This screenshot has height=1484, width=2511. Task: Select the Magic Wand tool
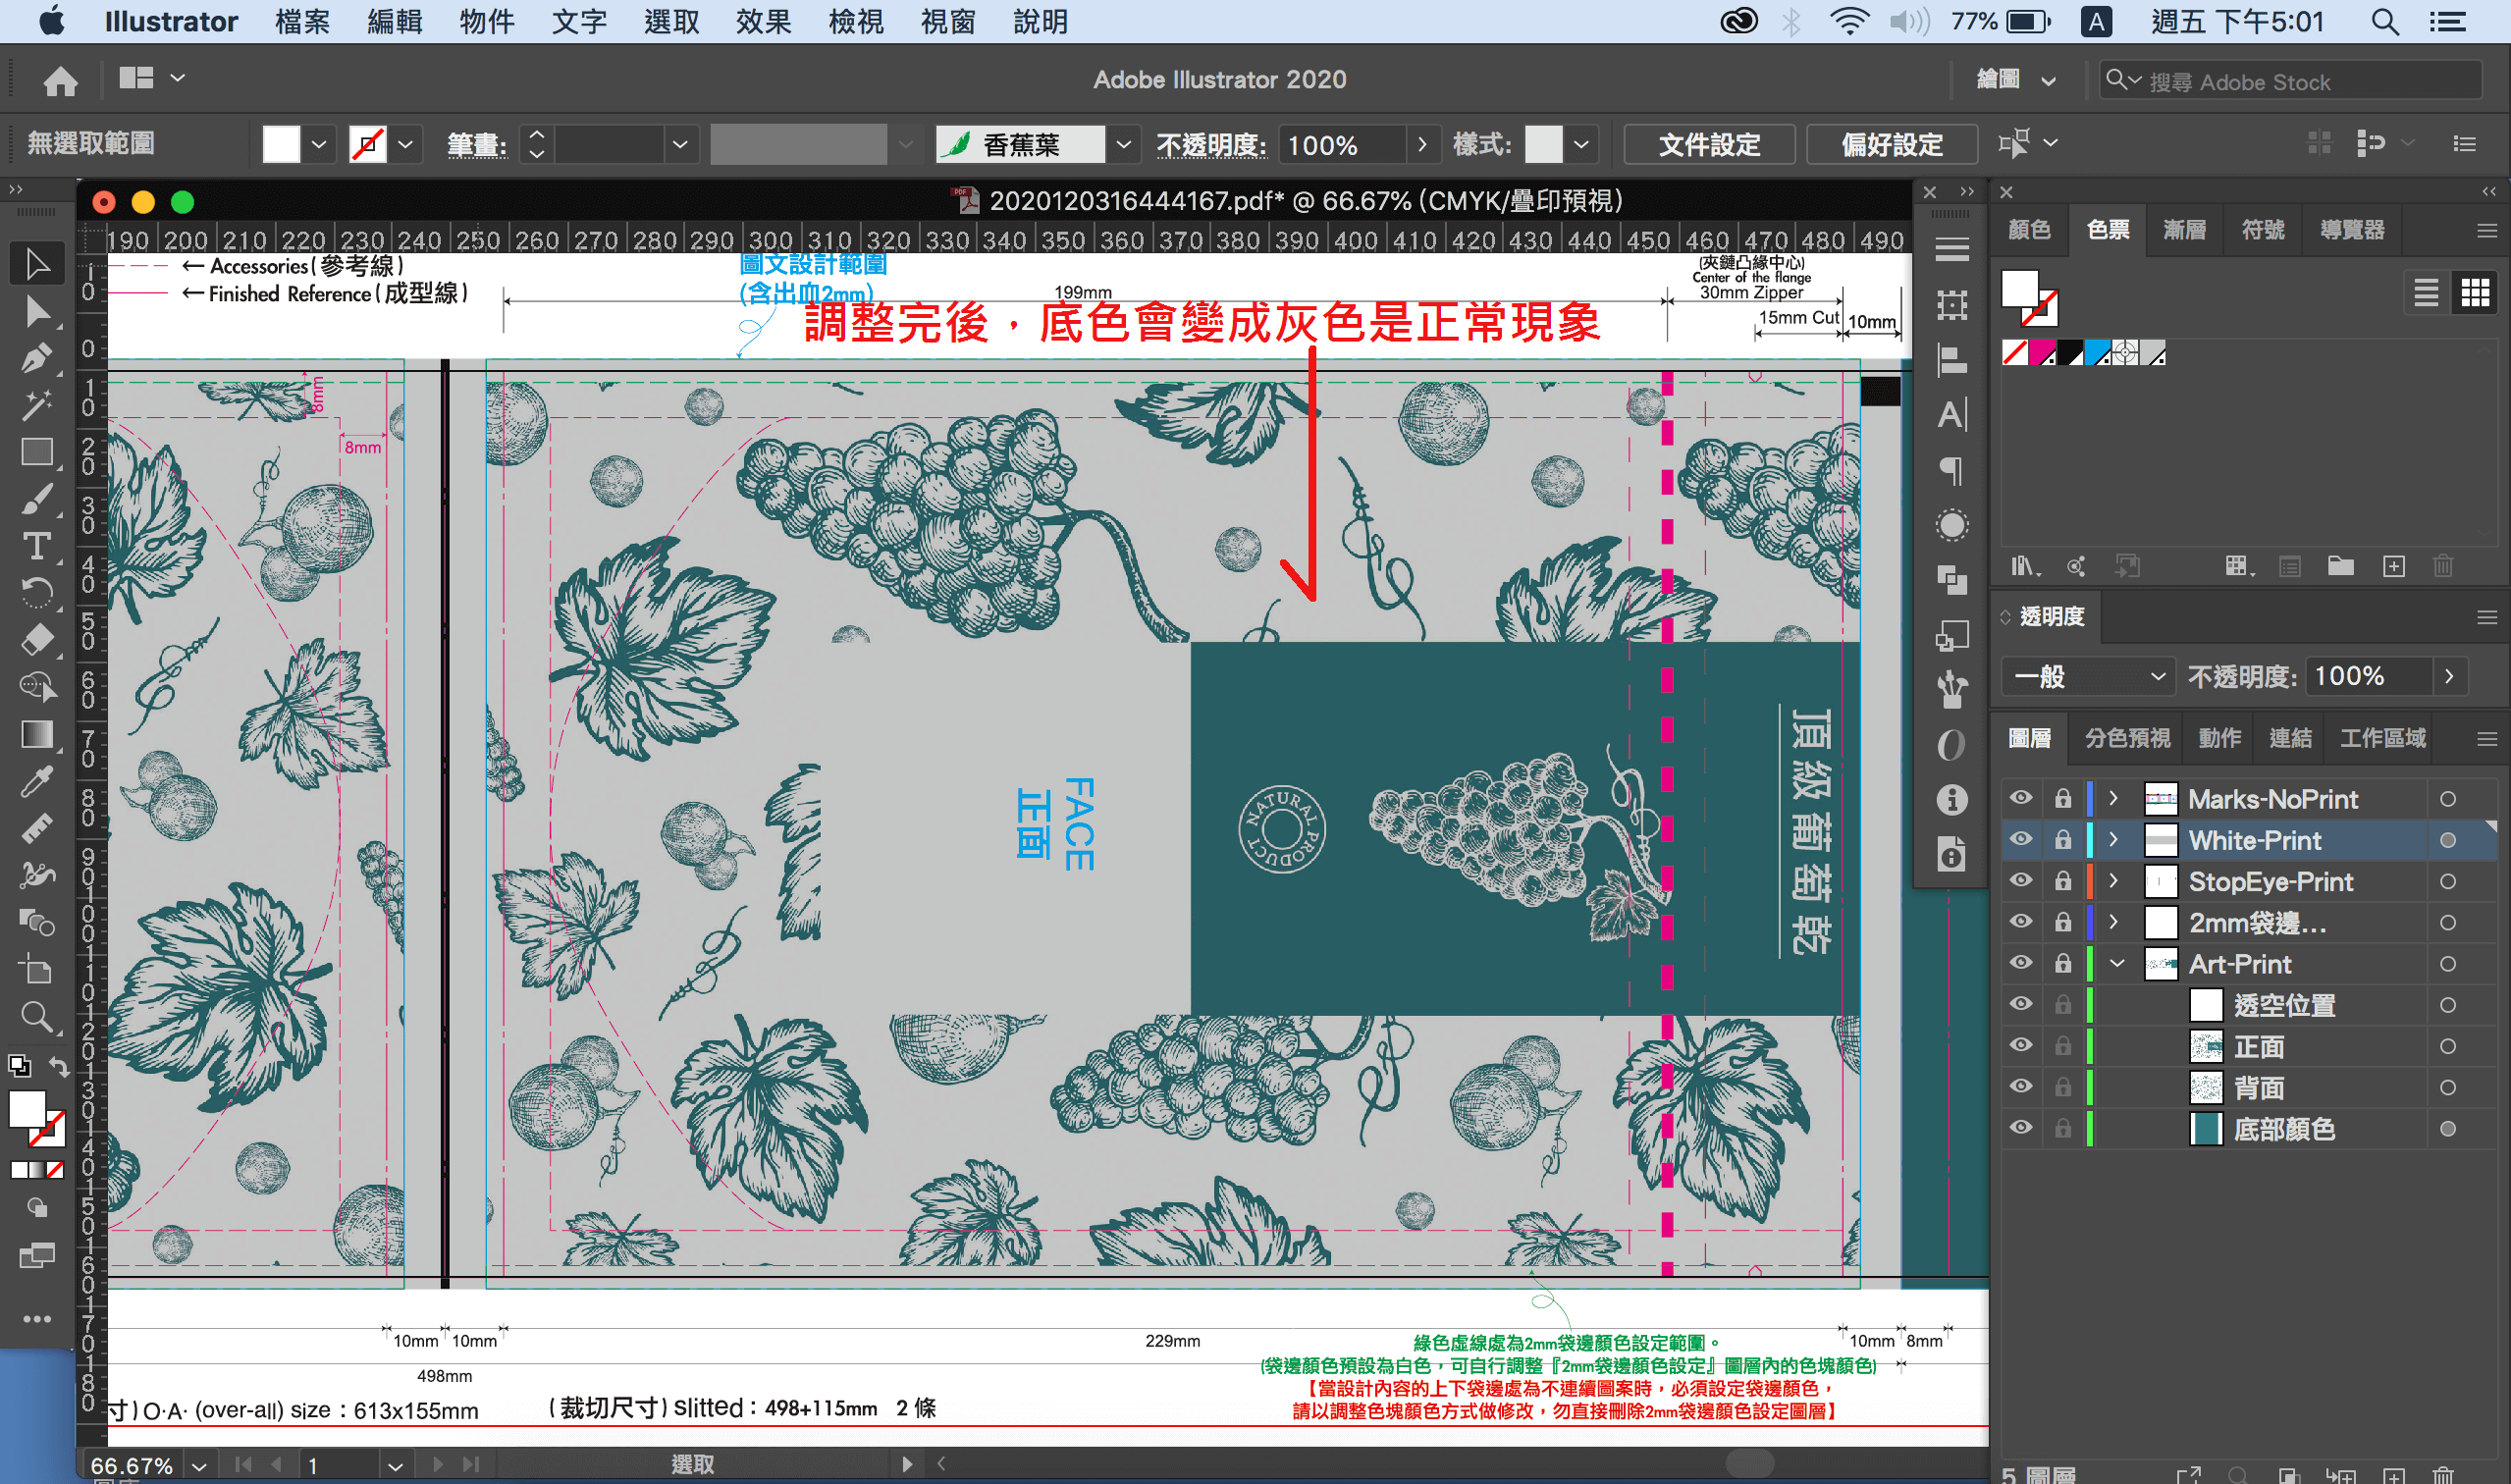(37, 405)
